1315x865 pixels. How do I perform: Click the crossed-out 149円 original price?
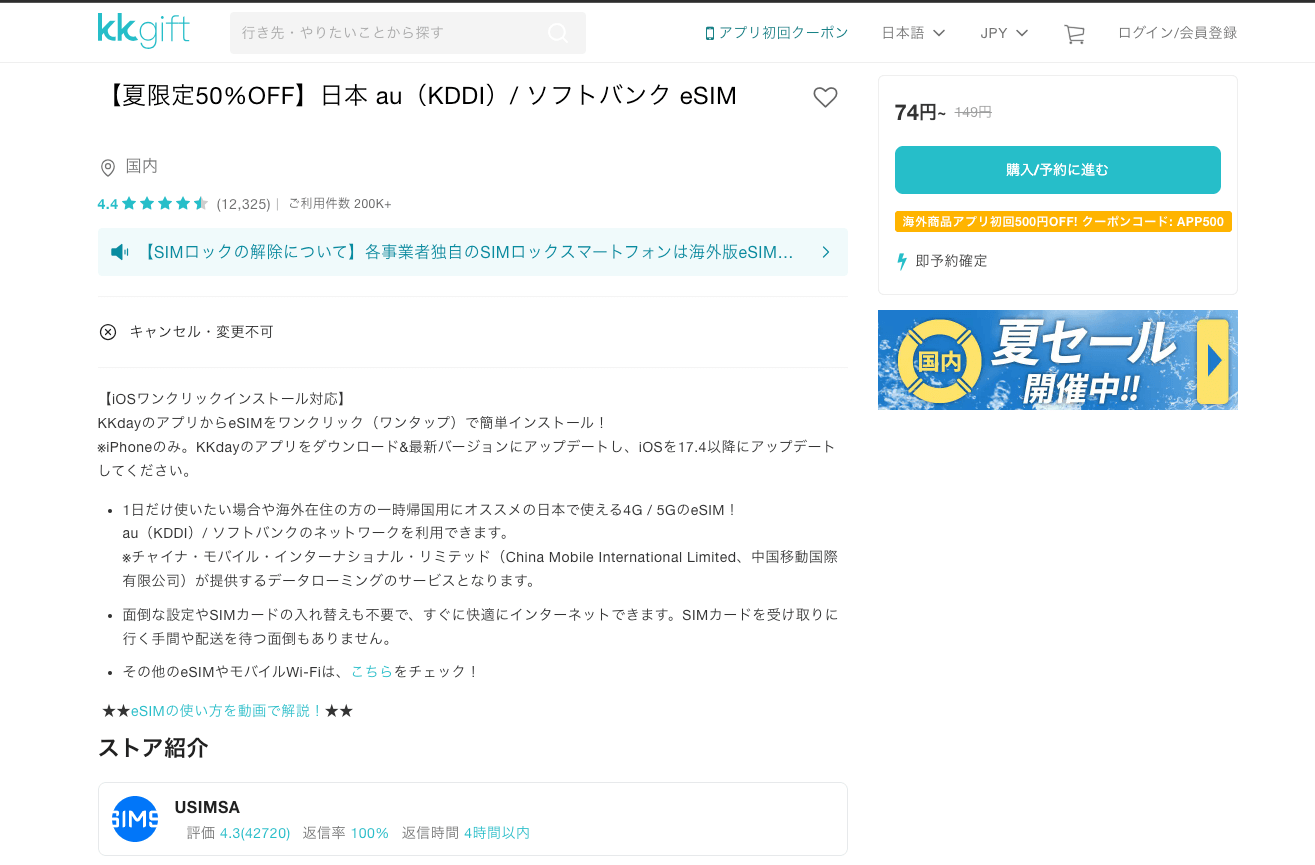point(973,113)
